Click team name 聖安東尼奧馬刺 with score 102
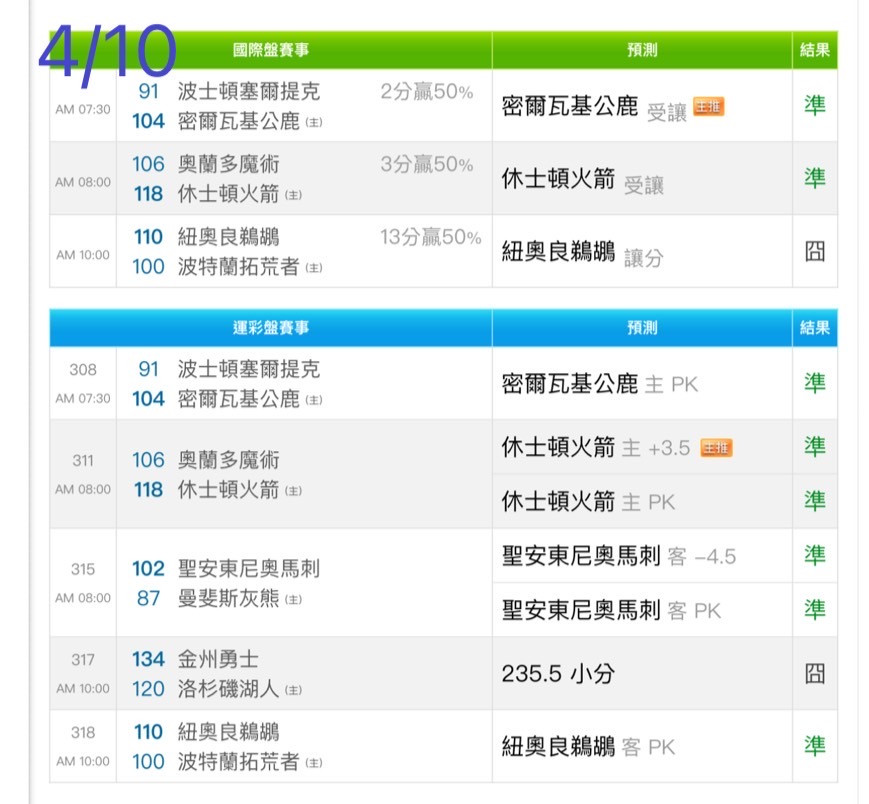This screenshot has height=804, width=869. [x=249, y=569]
